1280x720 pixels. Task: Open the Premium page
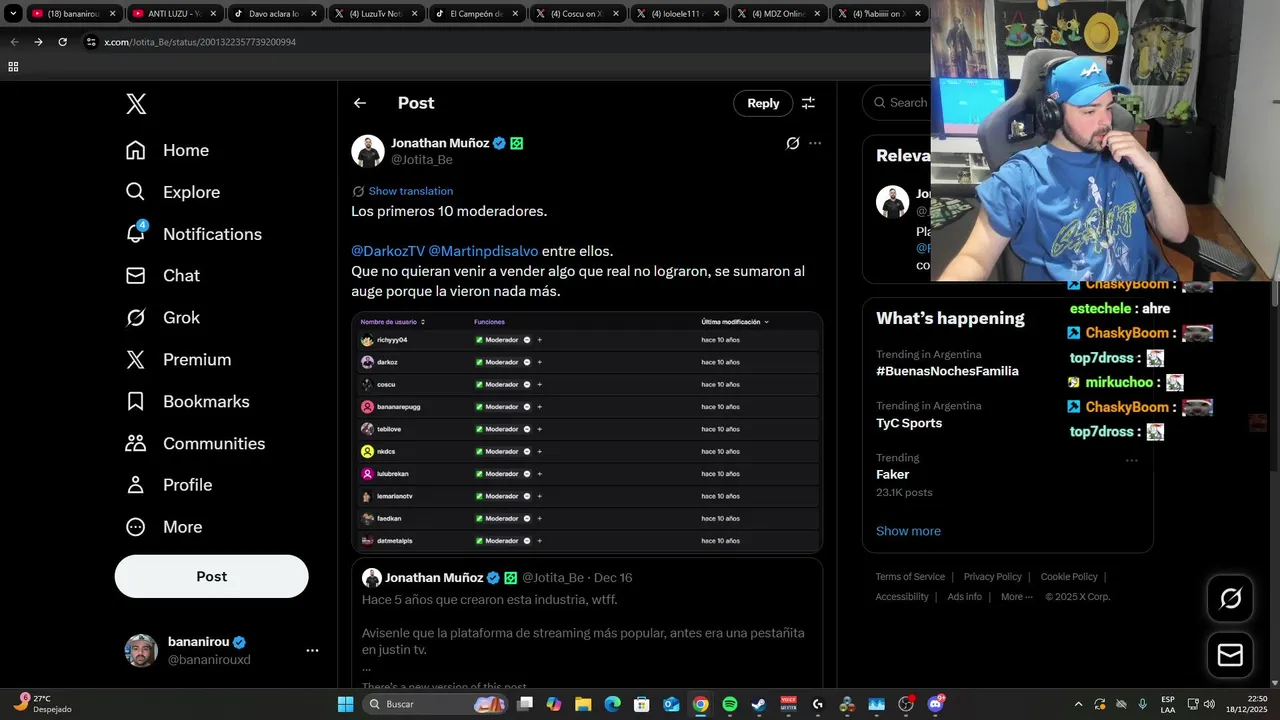(178, 359)
